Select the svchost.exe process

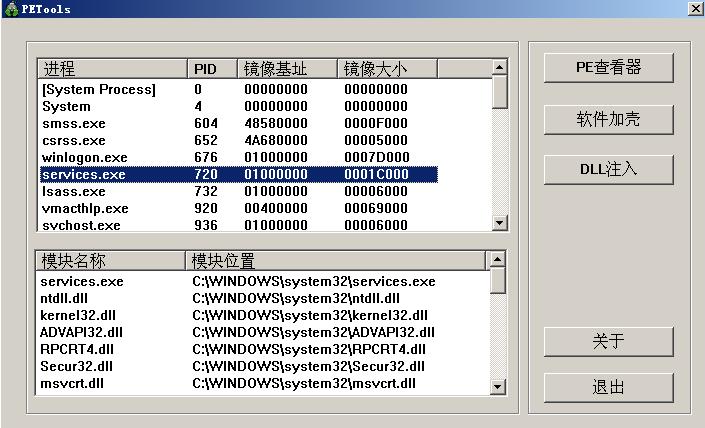click(x=238, y=225)
